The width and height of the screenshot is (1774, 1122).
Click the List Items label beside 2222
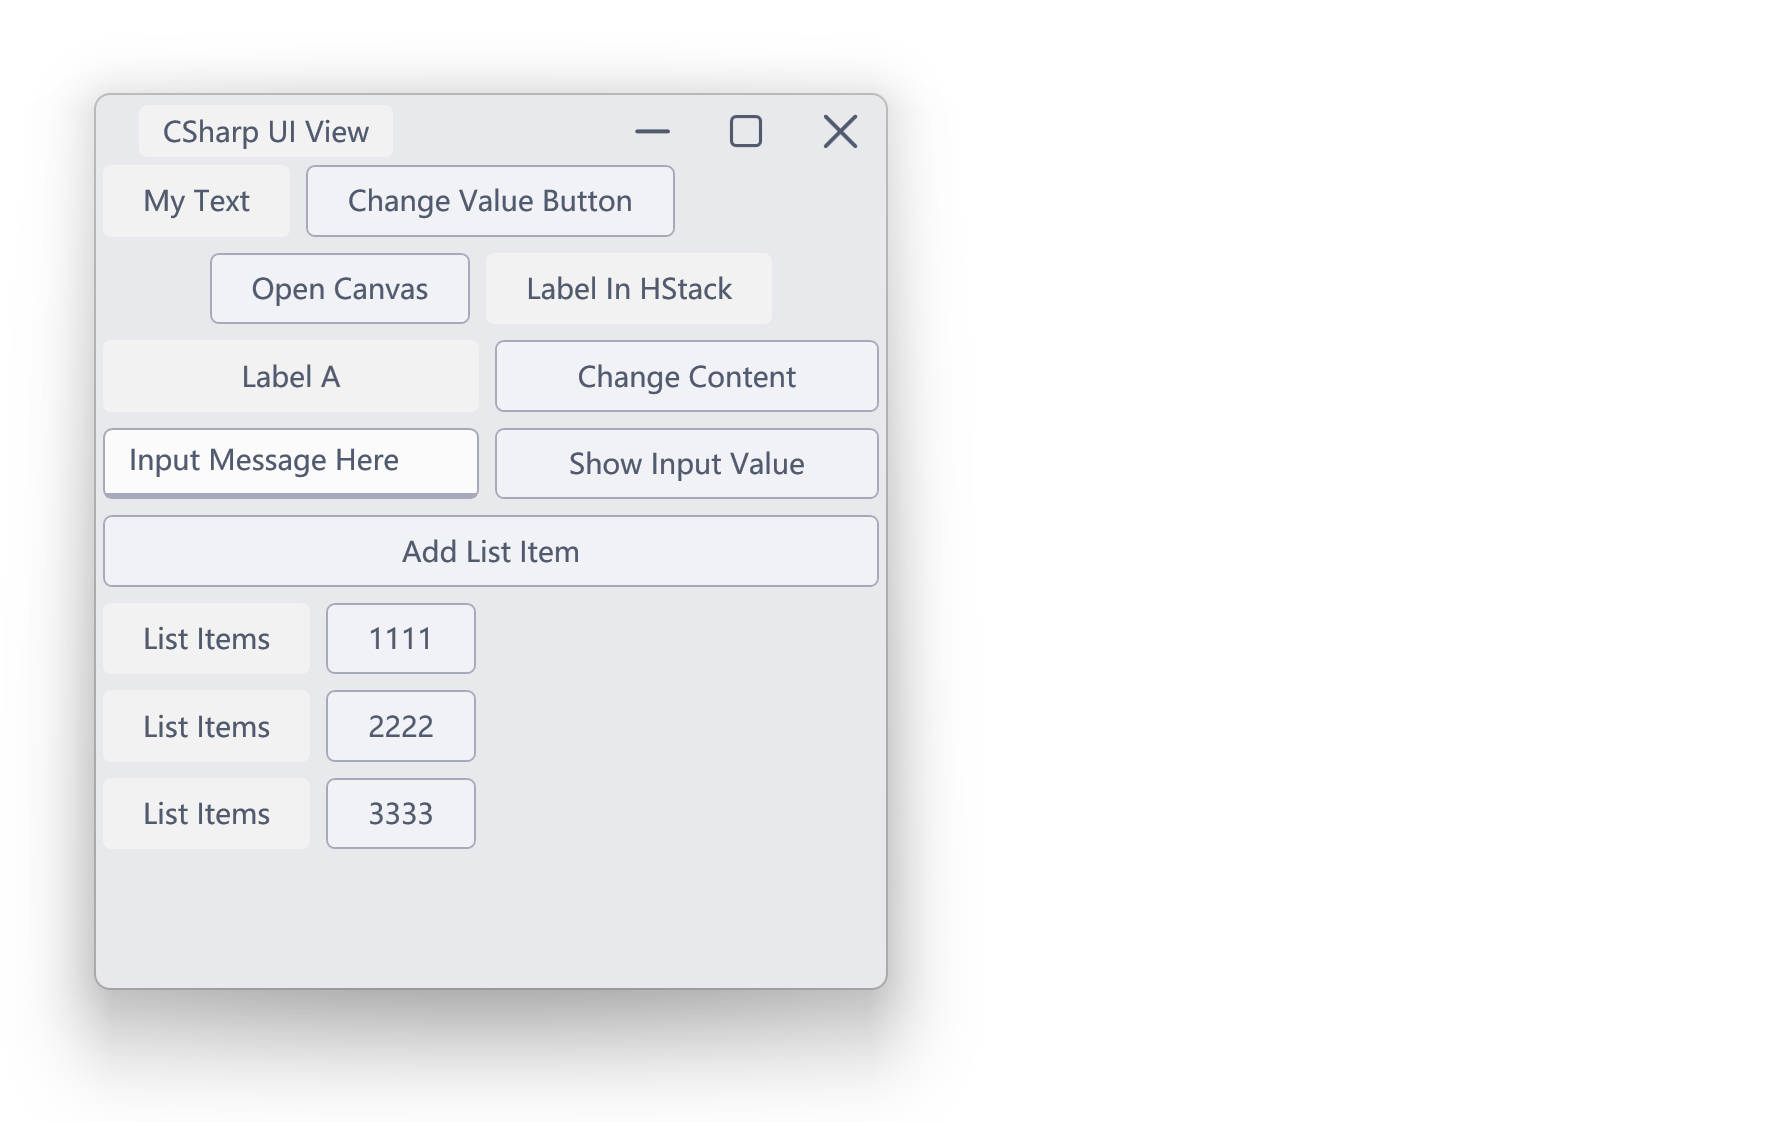(x=206, y=726)
